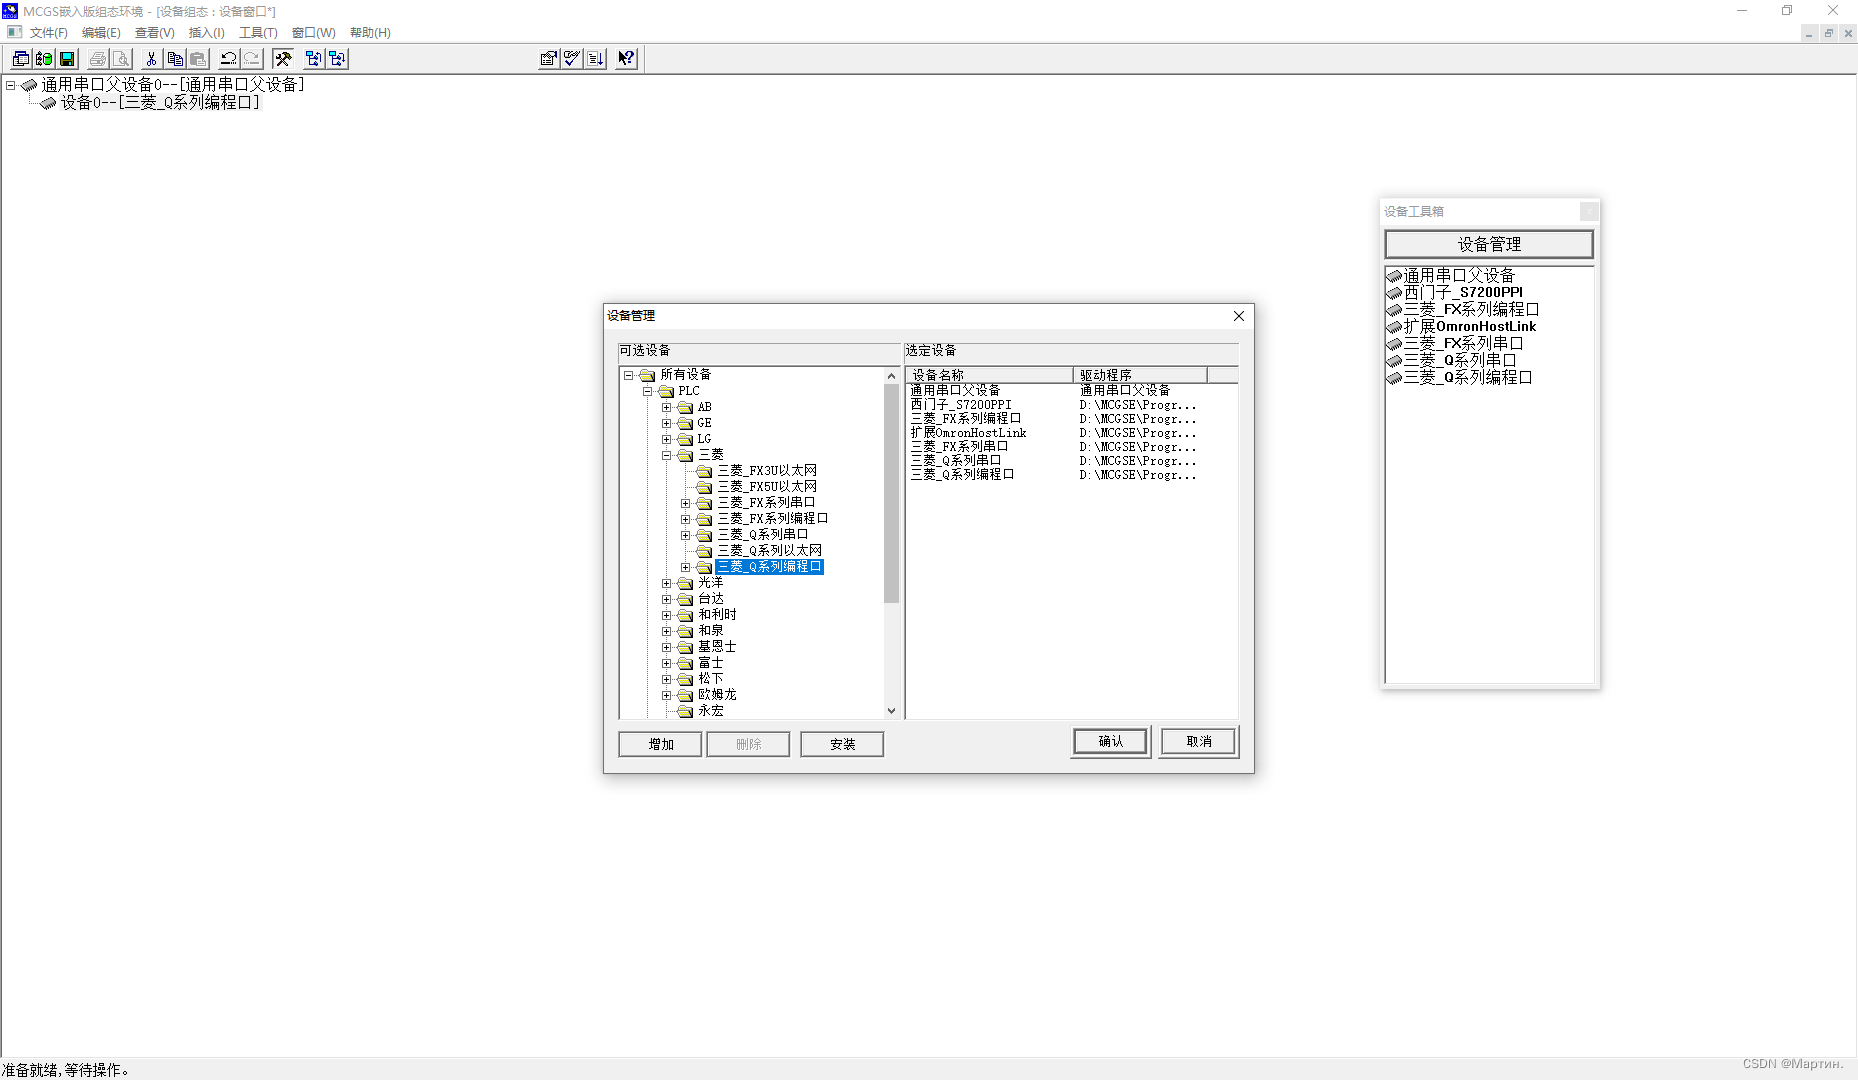This screenshot has height=1080, width=1858.
Task: Select 三菱_Q系列以太网 in the tree
Action: (769, 551)
